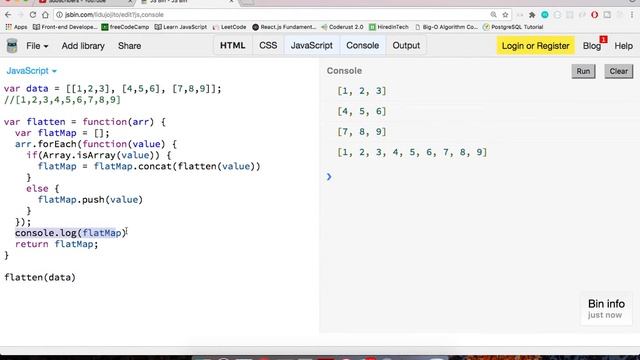
Task: Click the JS Bin logo icon
Action: click(12, 46)
